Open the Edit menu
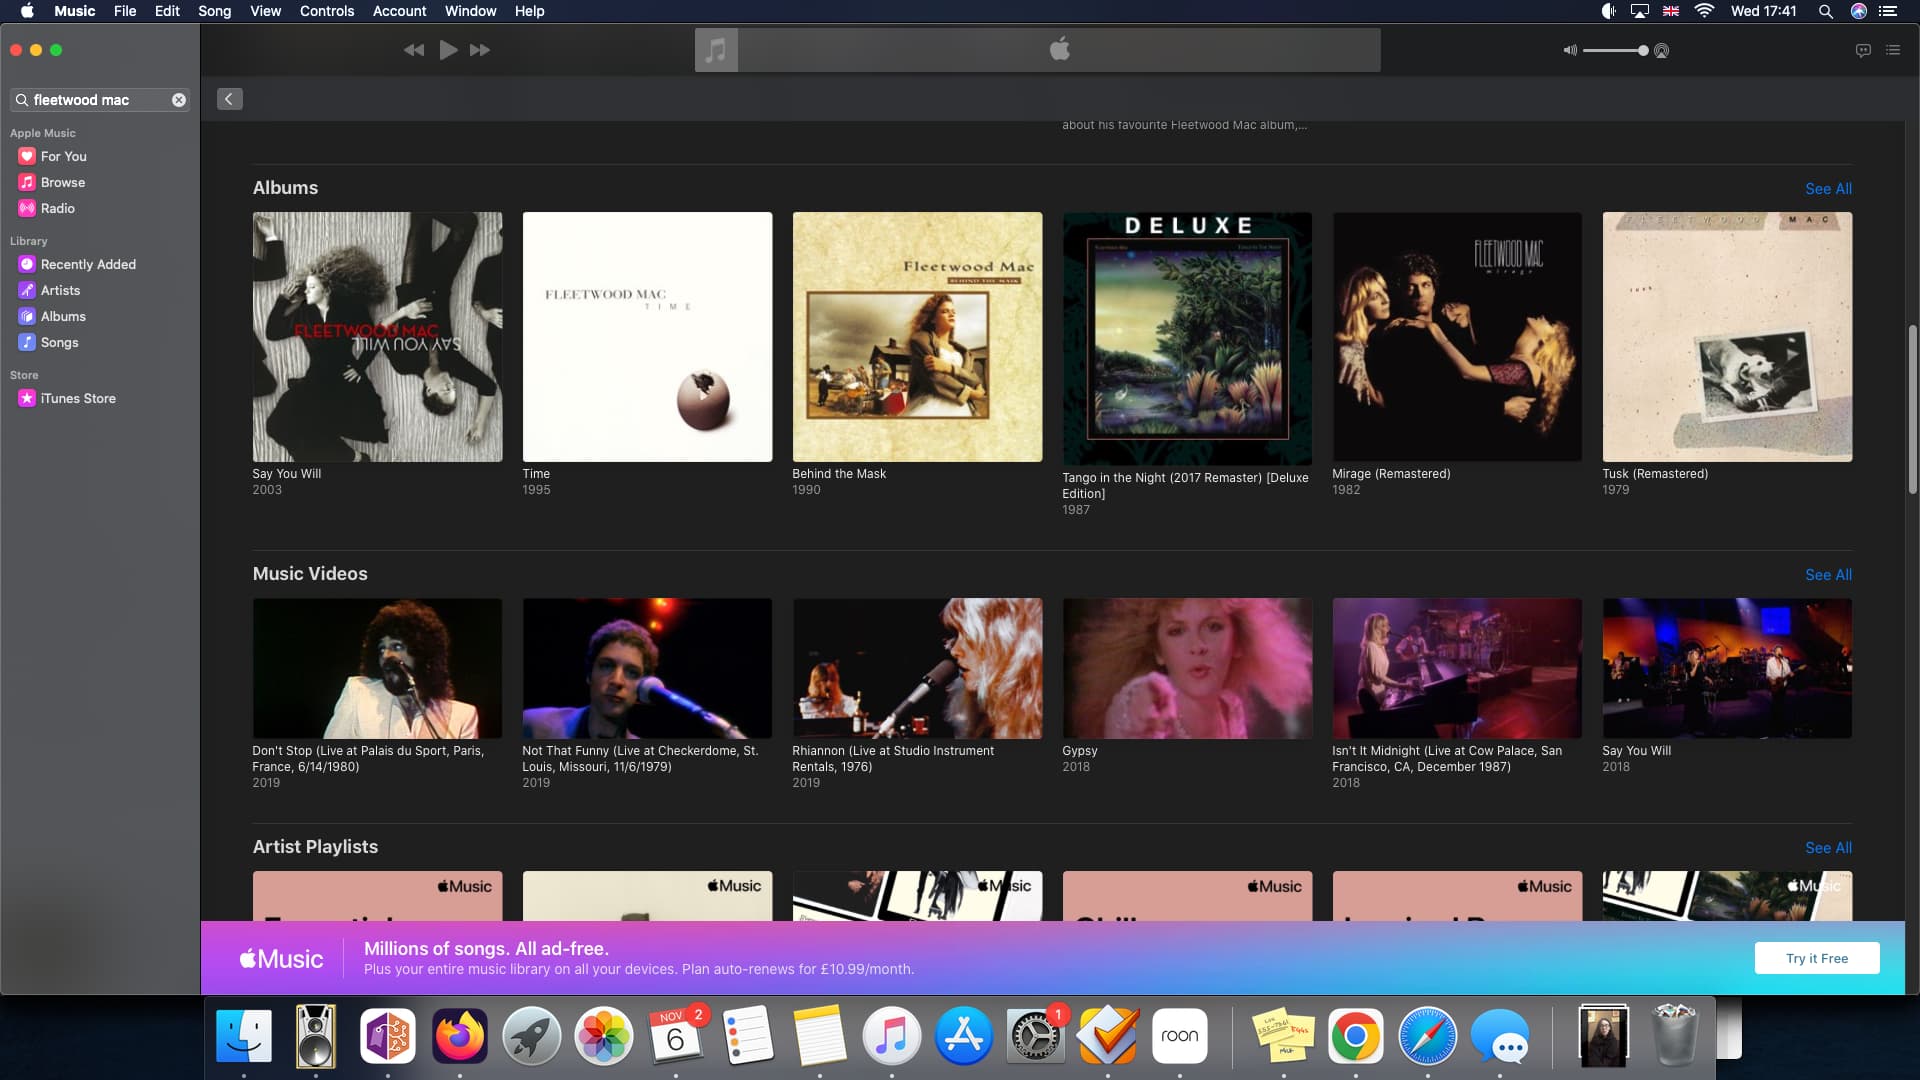 [x=167, y=11]
